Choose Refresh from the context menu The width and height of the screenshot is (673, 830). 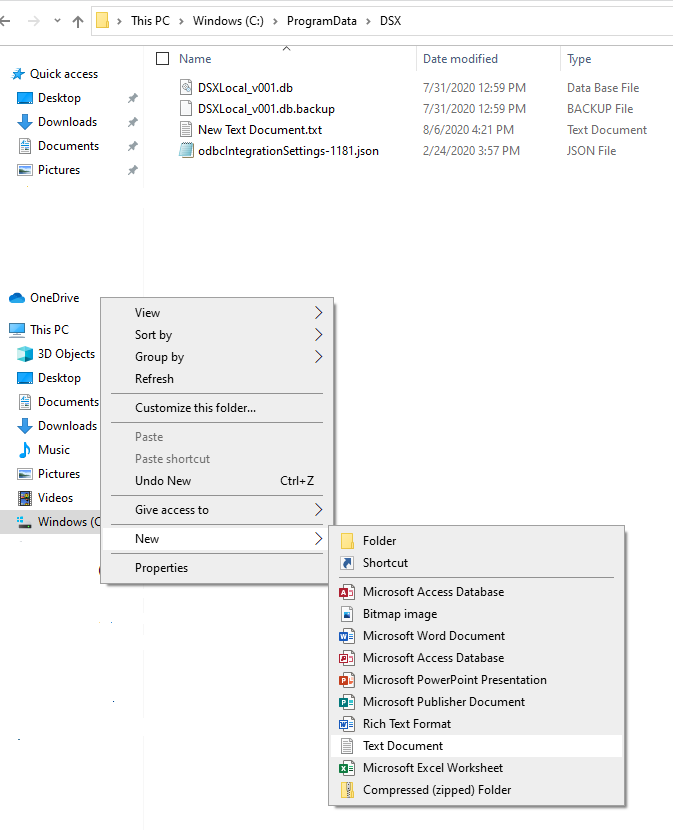point(217,379)
